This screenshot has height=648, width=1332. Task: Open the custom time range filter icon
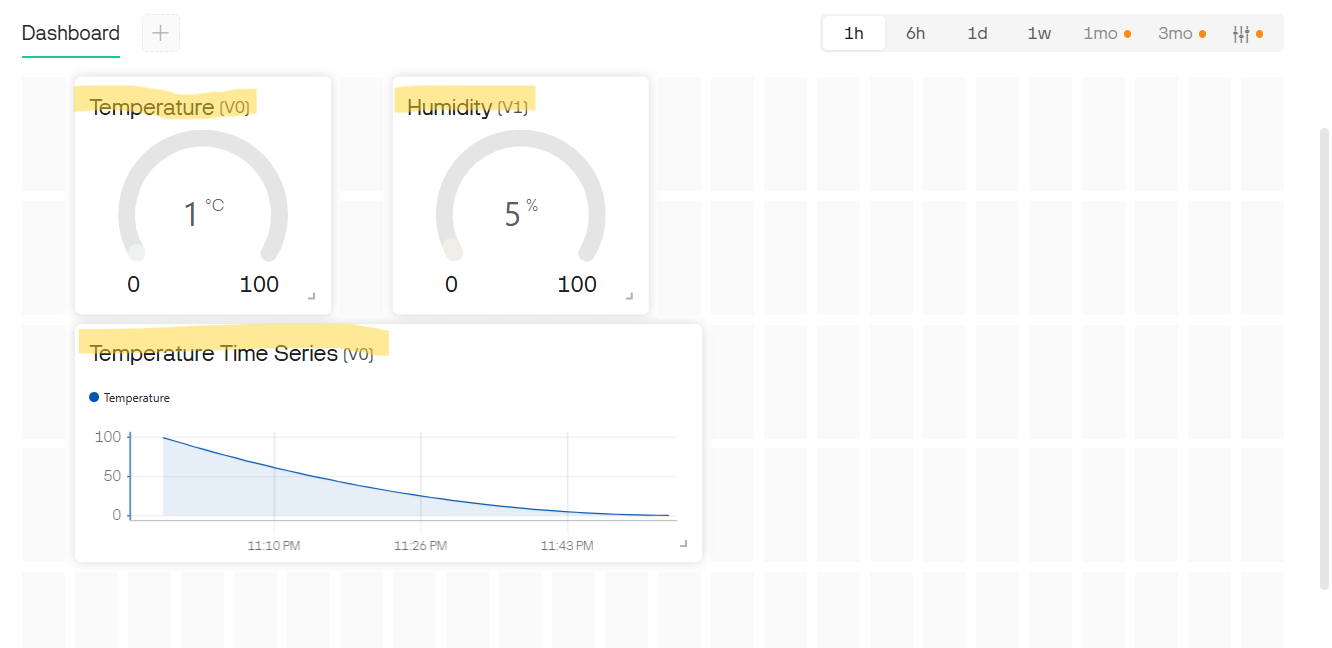click(1241, 34)
